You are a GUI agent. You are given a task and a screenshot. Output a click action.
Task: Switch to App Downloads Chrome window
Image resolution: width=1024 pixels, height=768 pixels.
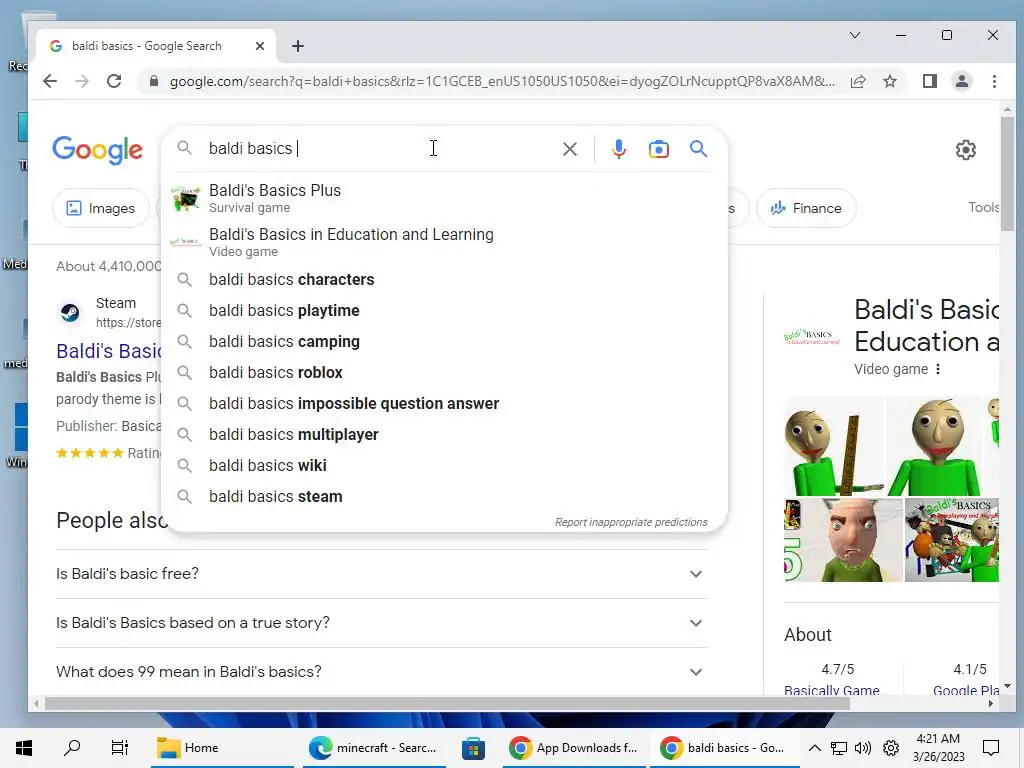573,748
